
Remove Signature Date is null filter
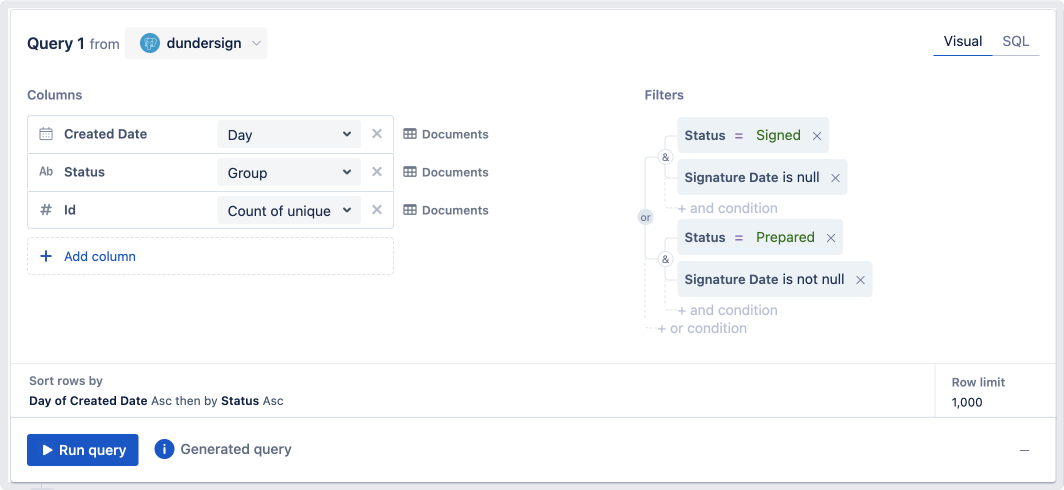pyautogui.click(x=835, y=178)
